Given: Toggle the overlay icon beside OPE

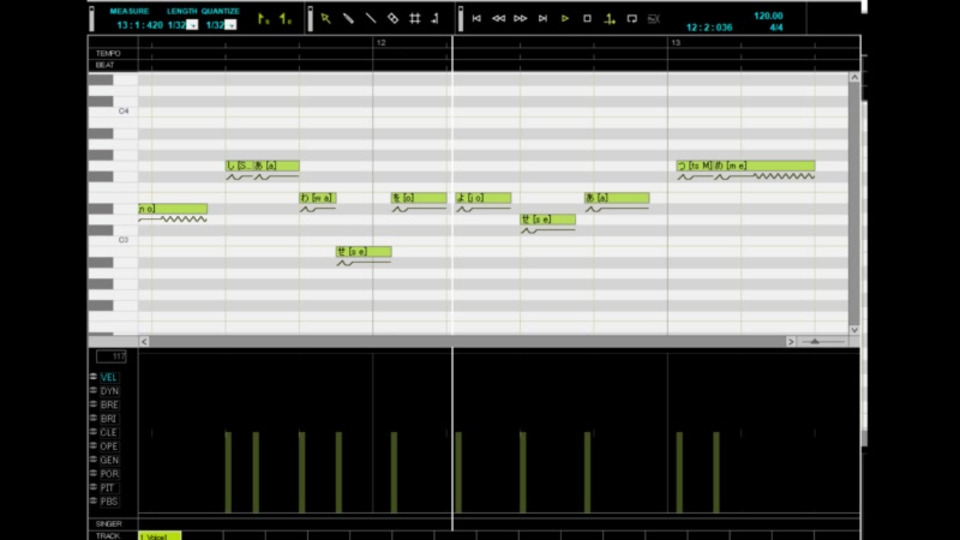Looking at the screenshot, I should 94,446.
